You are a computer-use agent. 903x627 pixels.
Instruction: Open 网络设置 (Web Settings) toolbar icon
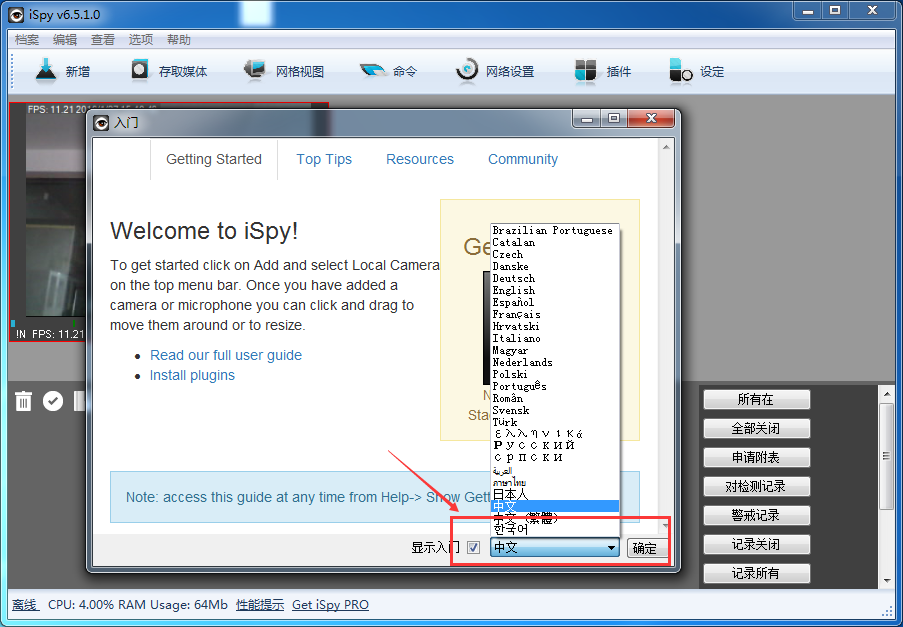click(x=466, y=71)
